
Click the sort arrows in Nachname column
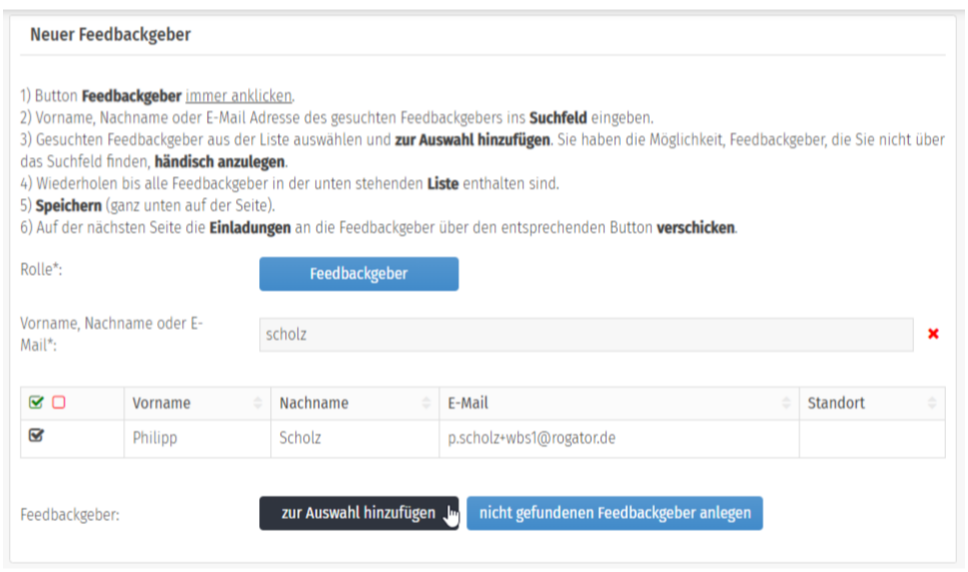pos(427,403)
